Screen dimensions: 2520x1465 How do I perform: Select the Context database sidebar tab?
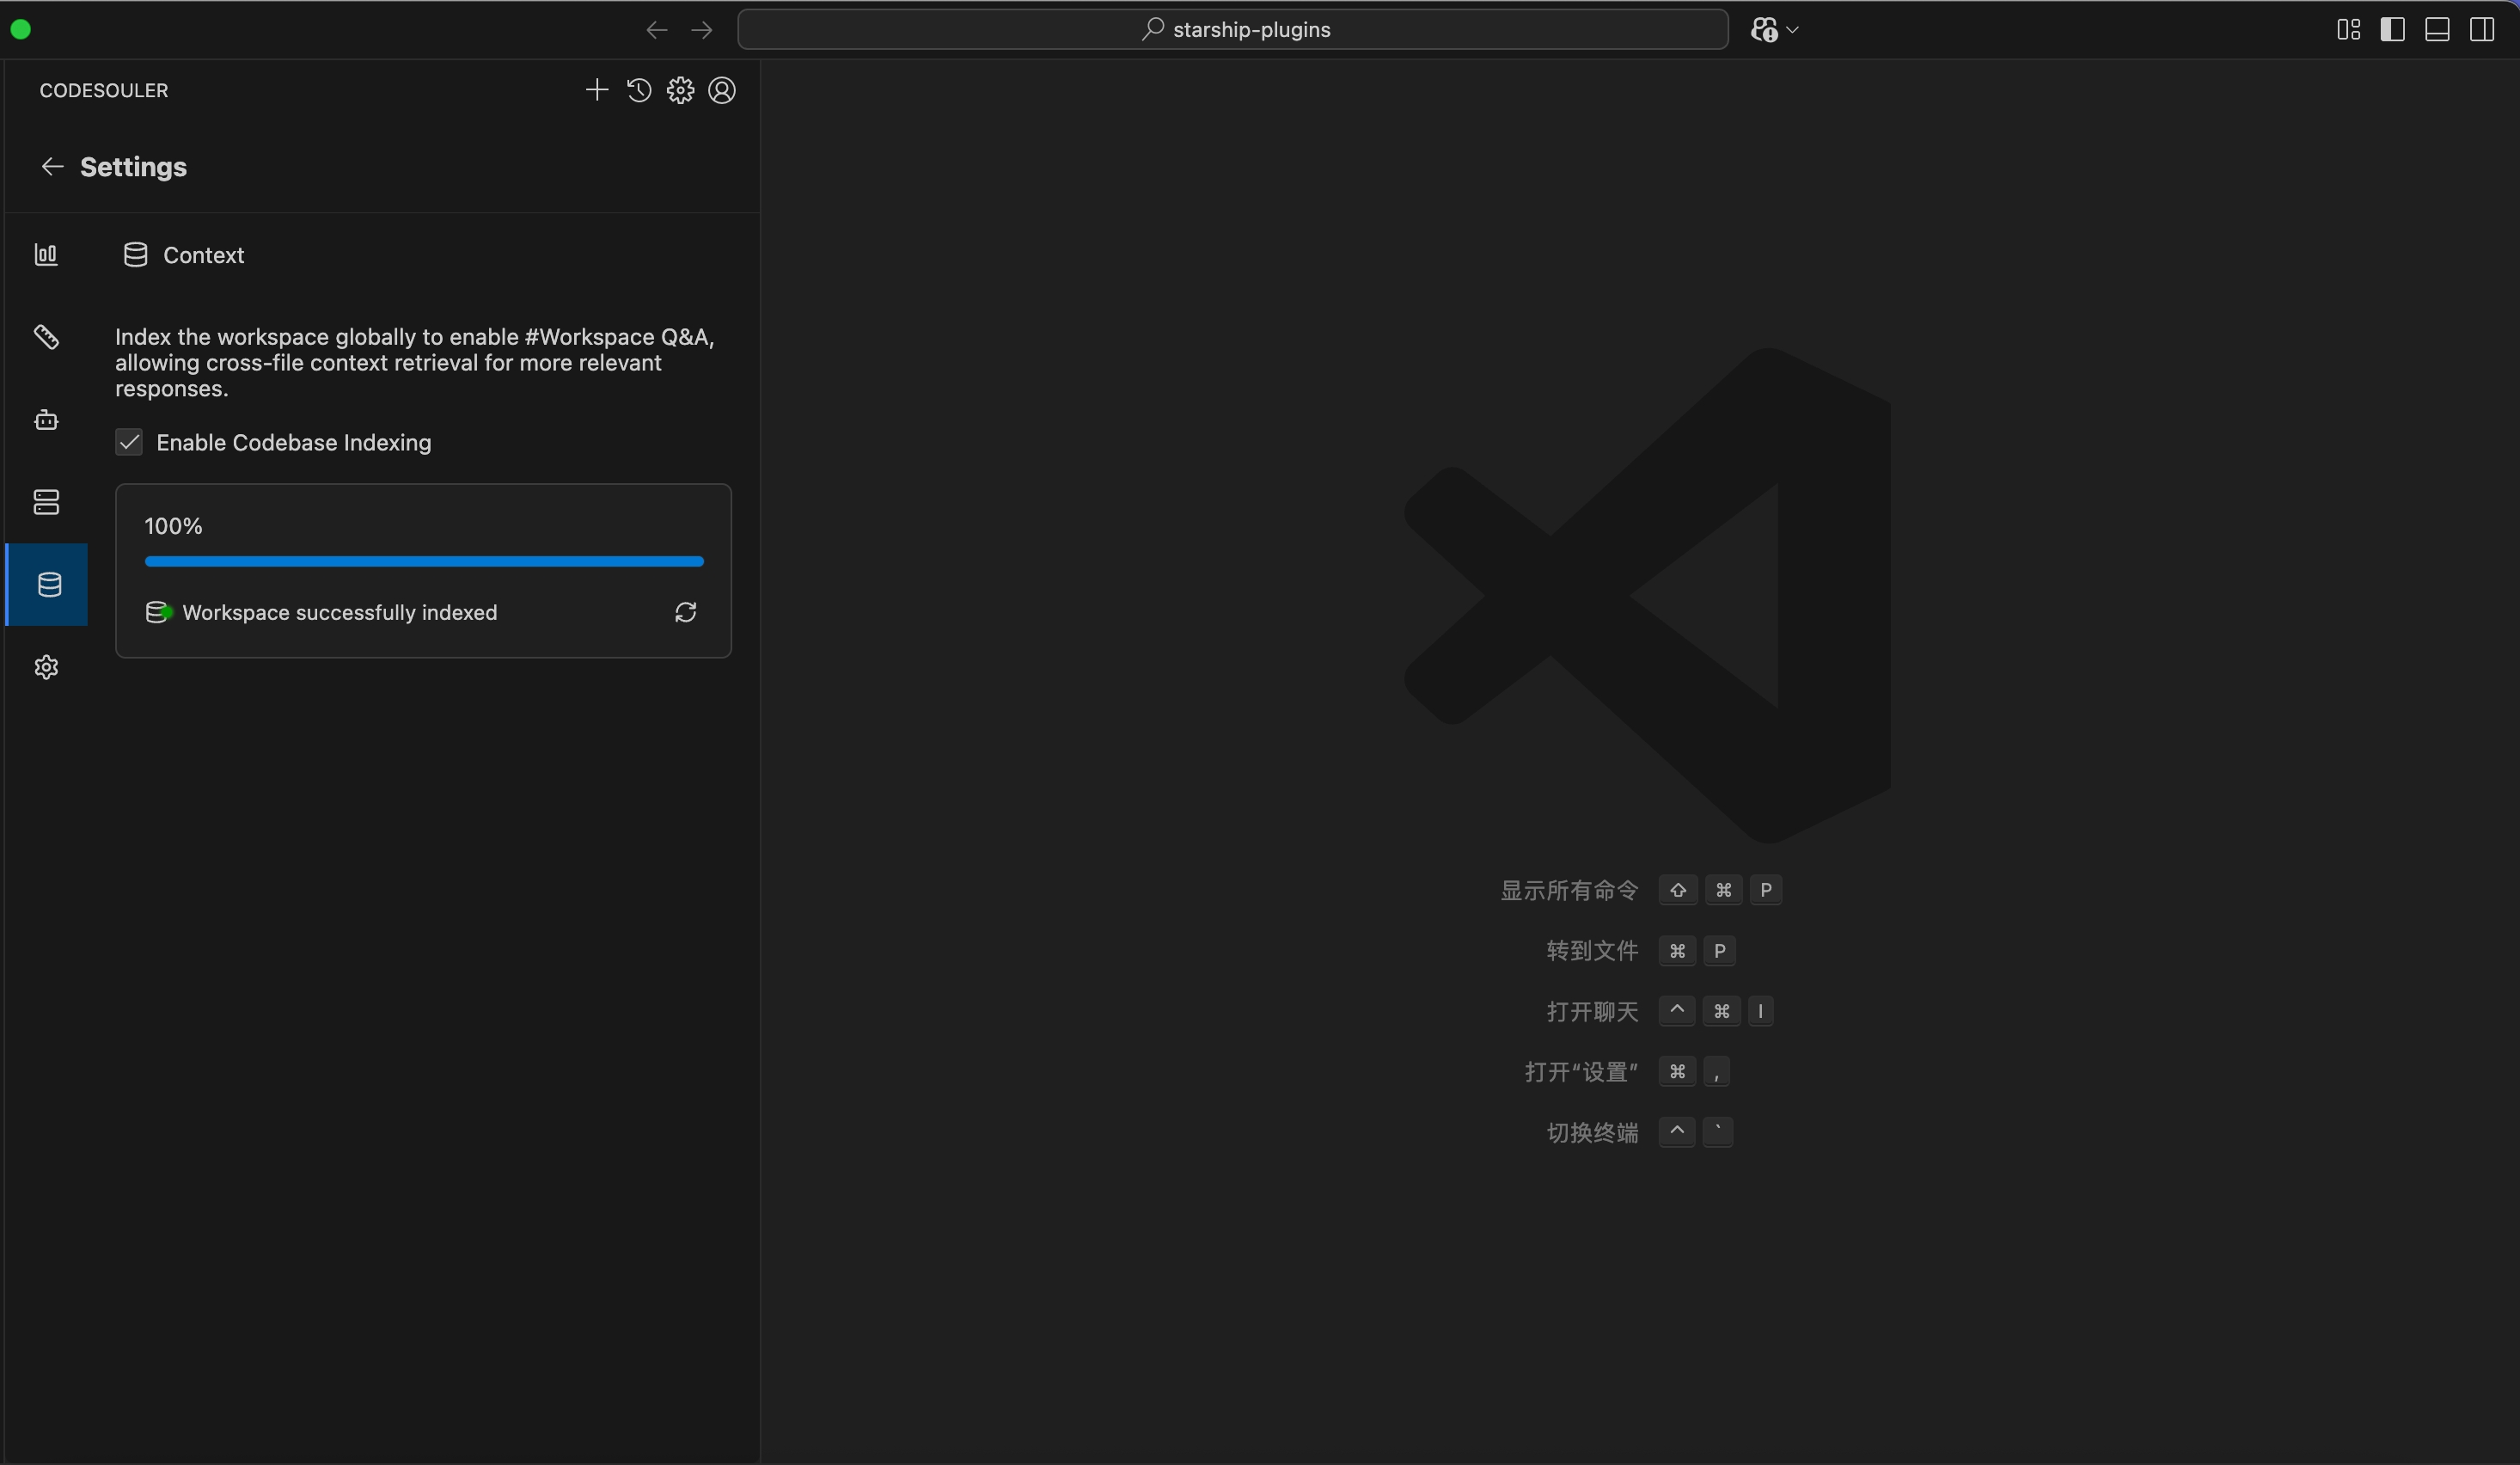48,585
